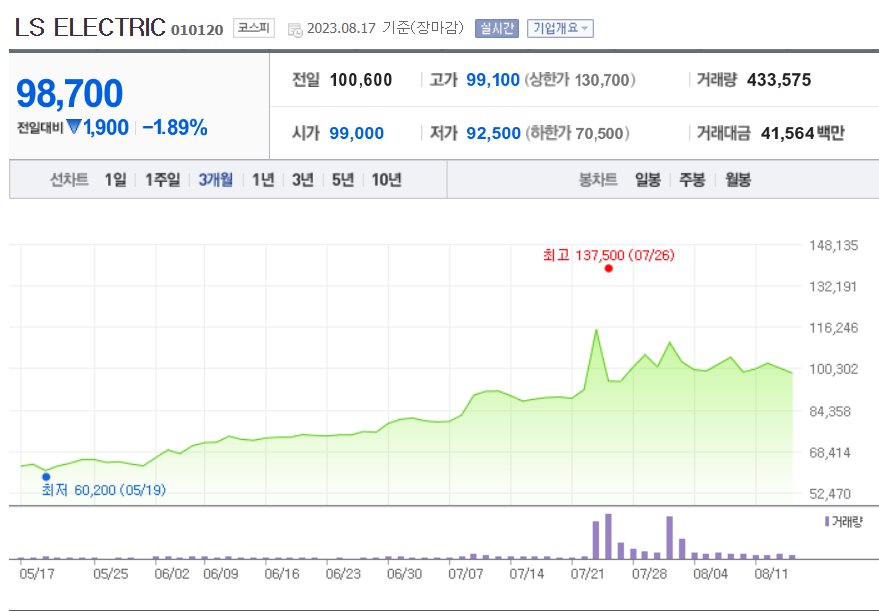Click the purple 거래량 legend swatch
879x611 pixels.
827,522
